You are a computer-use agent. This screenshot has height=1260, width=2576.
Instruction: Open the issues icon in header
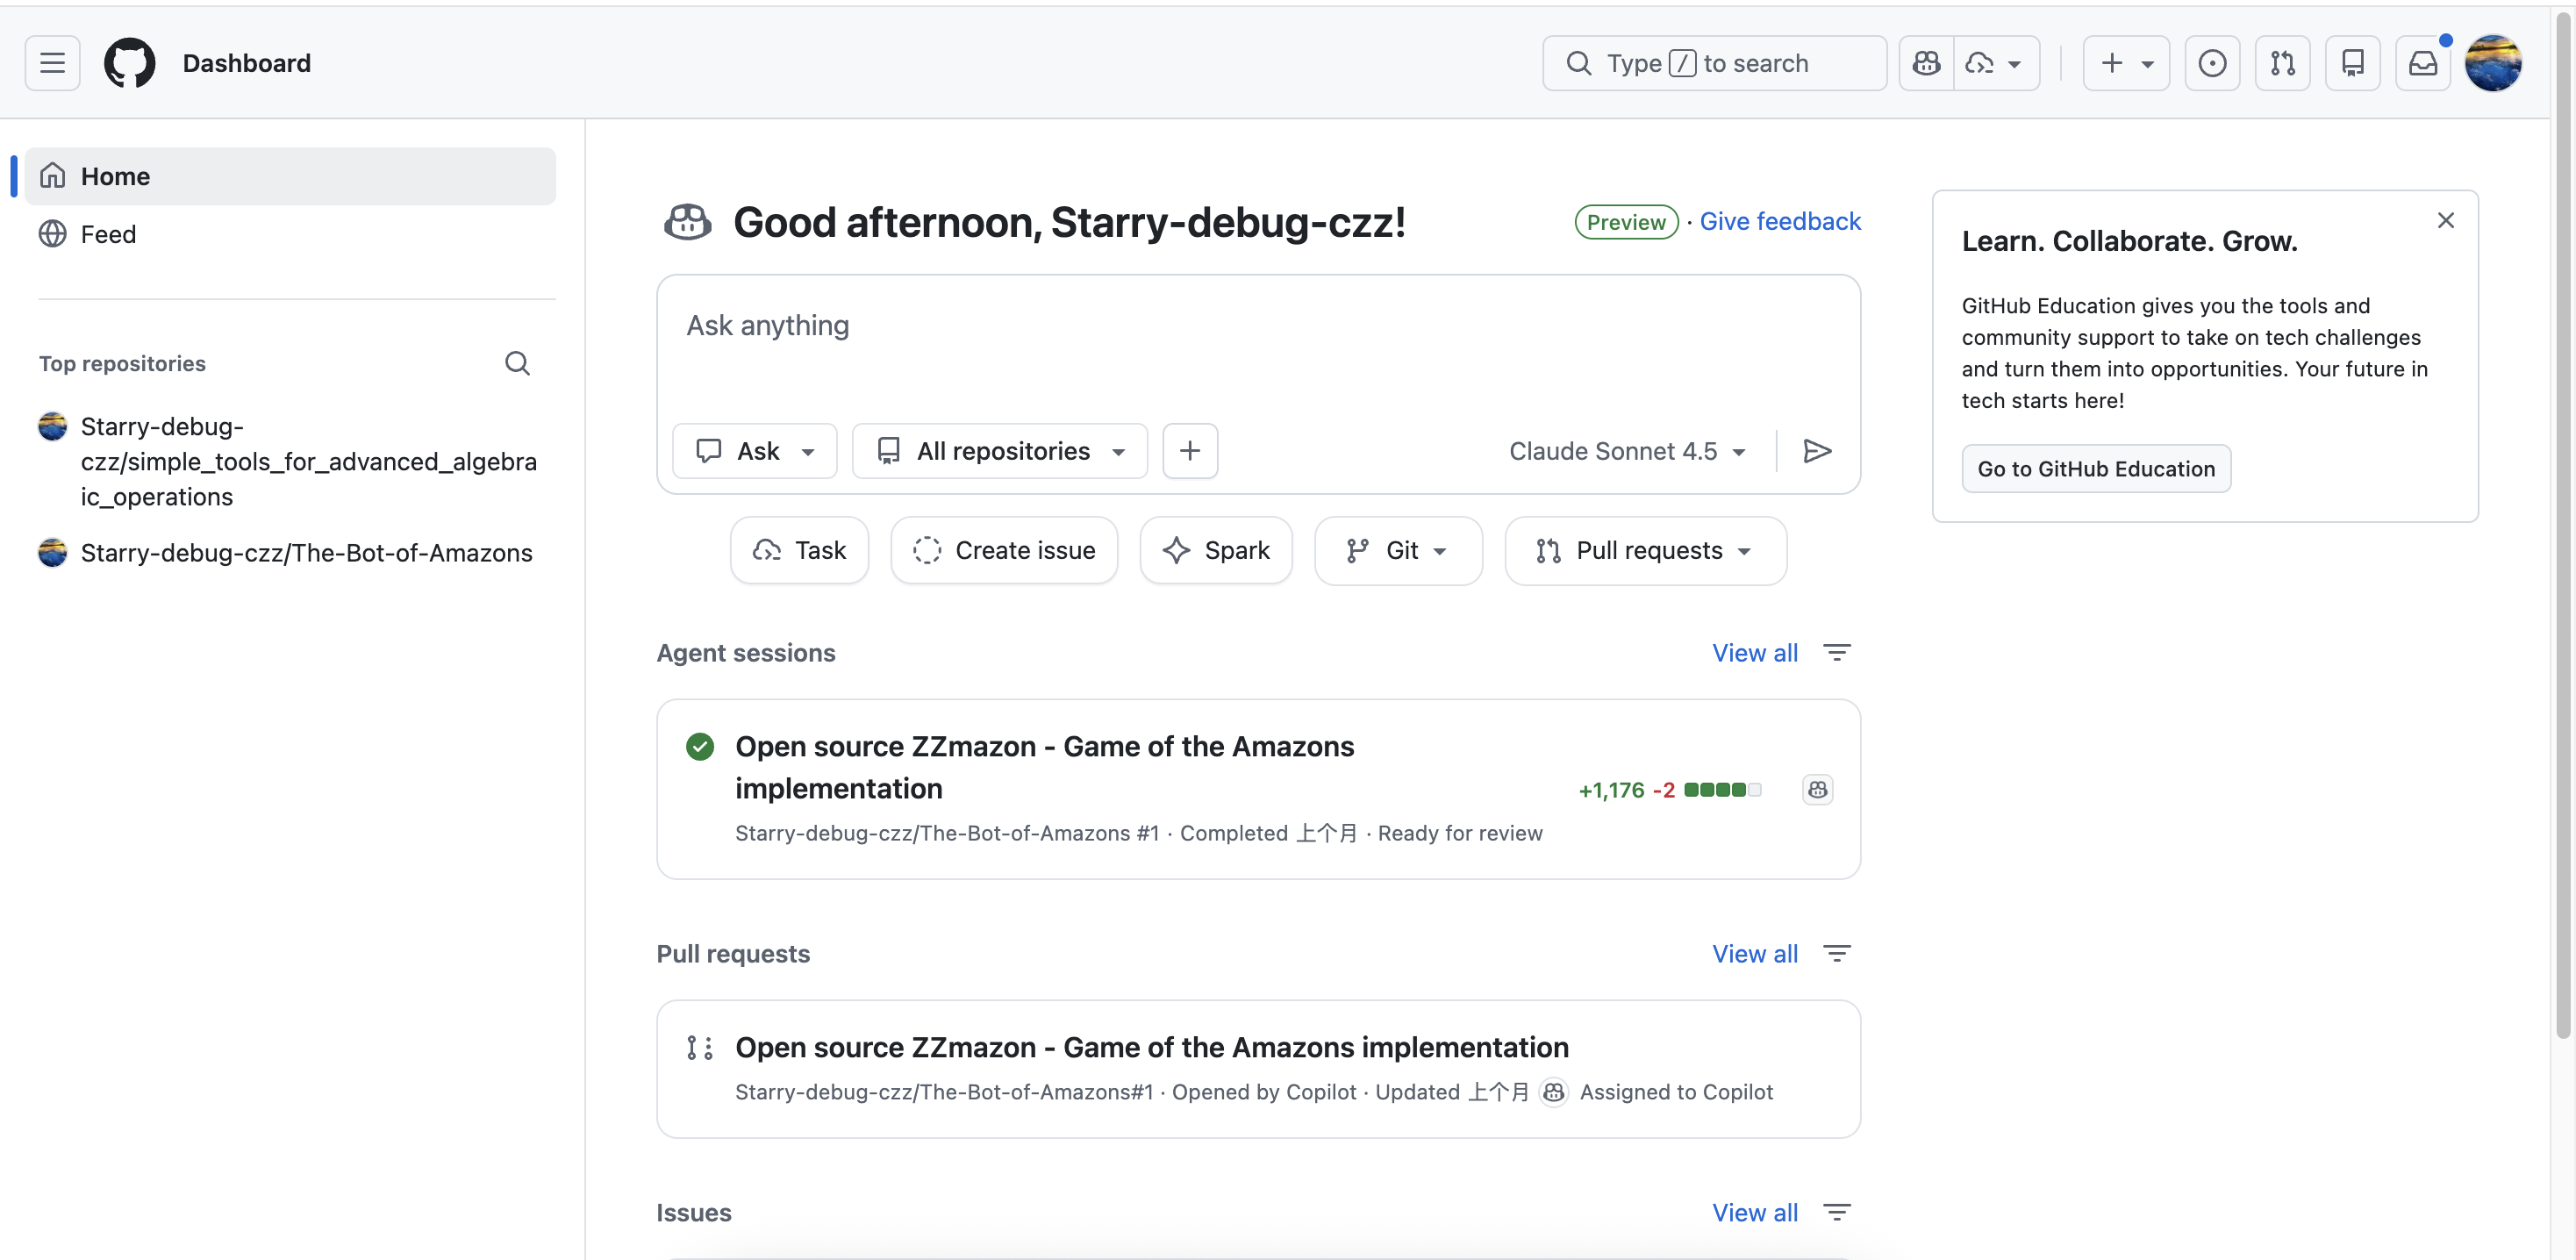[2212, 63]
